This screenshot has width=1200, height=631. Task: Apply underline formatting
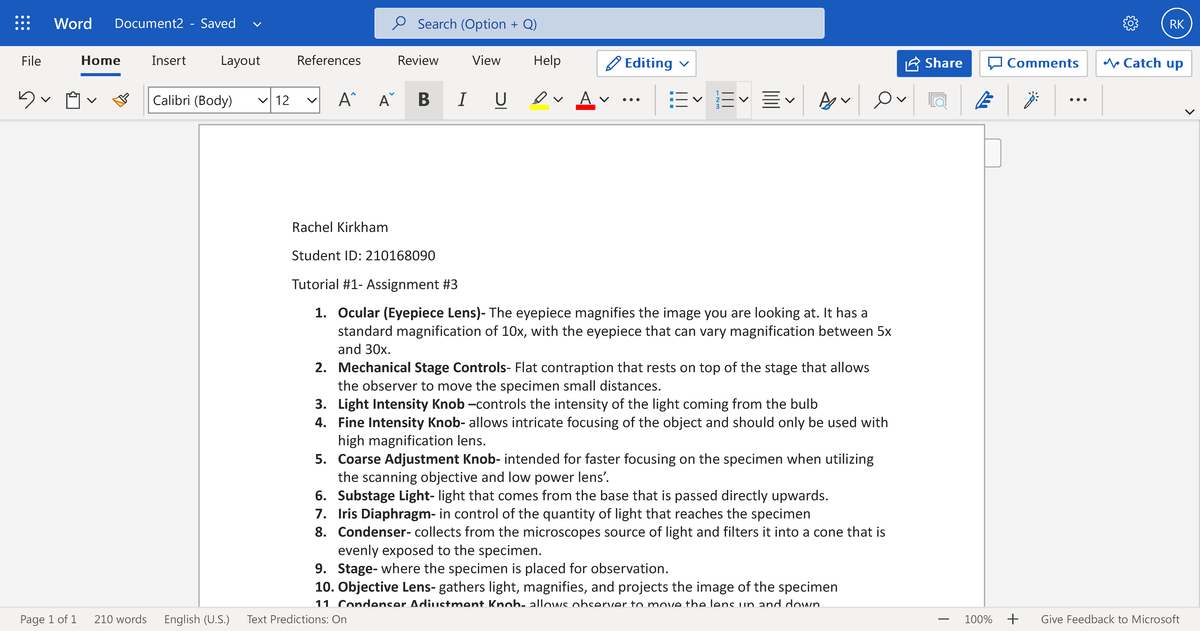pyautogui.click(x=500, y=99)
